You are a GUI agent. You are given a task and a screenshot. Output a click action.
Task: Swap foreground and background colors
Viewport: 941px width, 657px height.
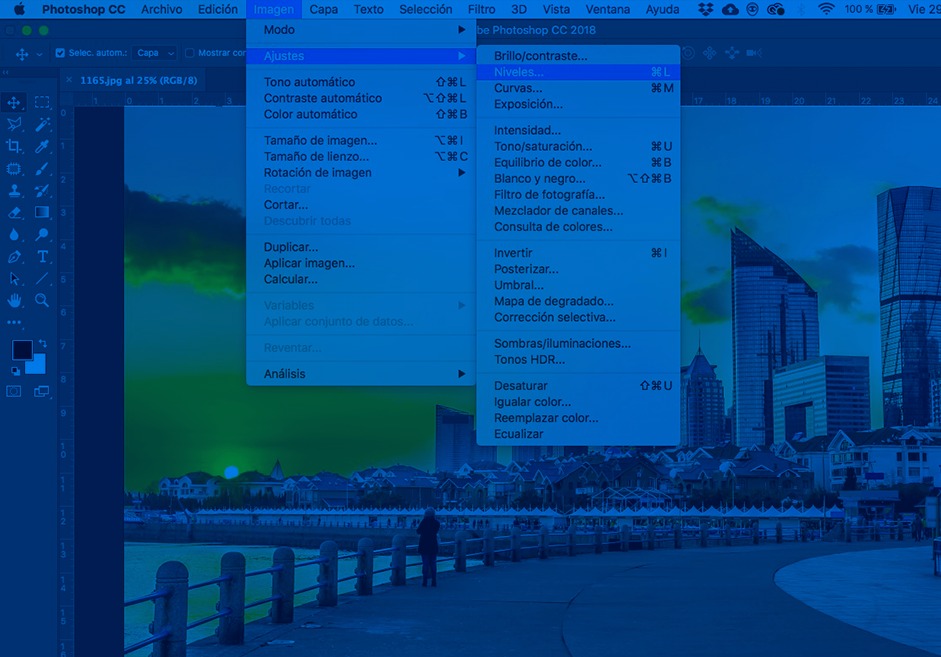pyautogui.click(x=43, y=343)
